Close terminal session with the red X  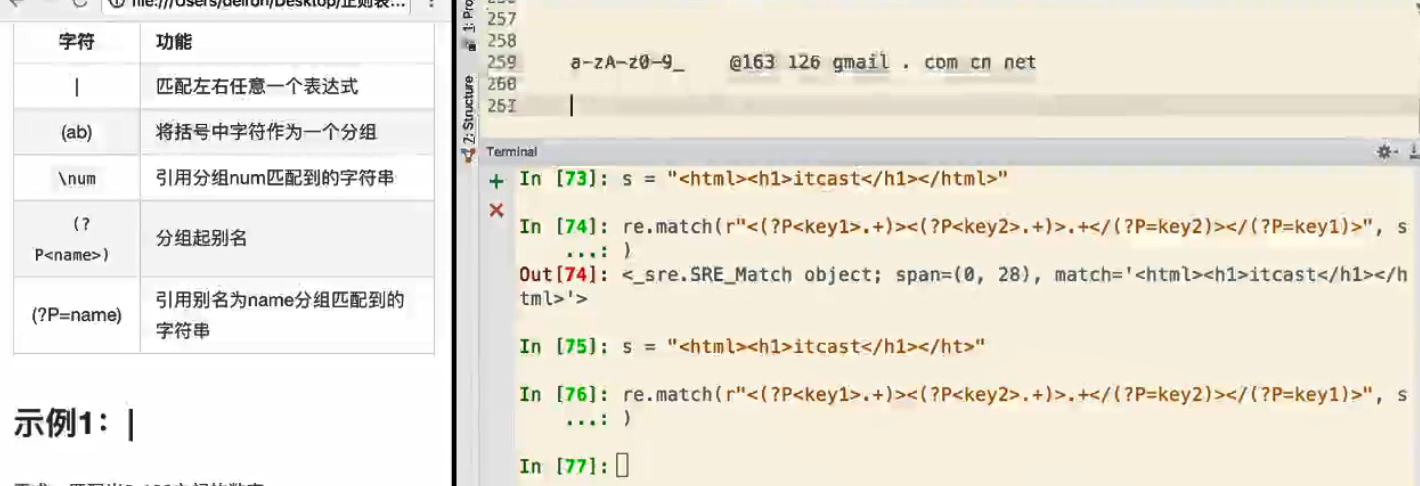[496, 210]
